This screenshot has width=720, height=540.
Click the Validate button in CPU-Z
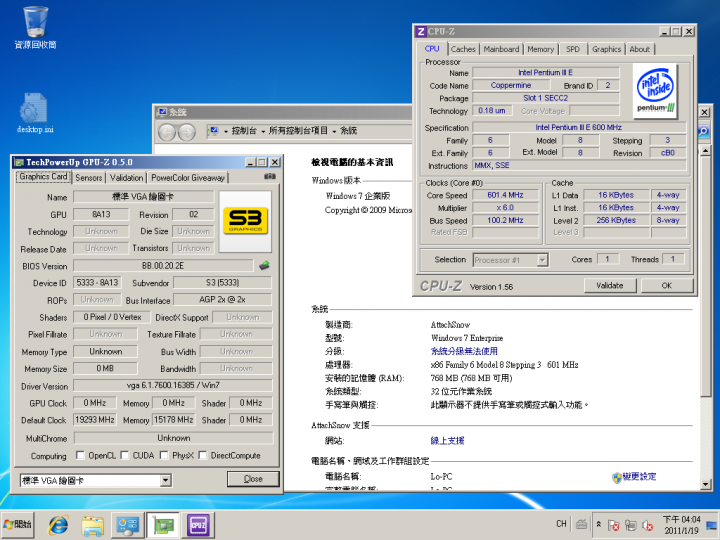tap(610, 286)
